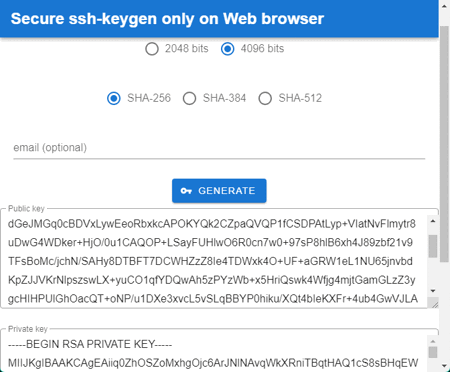Image resolution: width=450 pixels, height=372 pixels.
Task: Click inside the Private key text area
Action: [214, 353]
